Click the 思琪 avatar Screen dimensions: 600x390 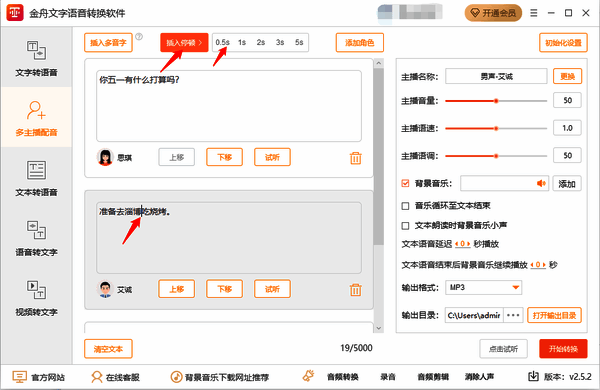coord(105,157)
